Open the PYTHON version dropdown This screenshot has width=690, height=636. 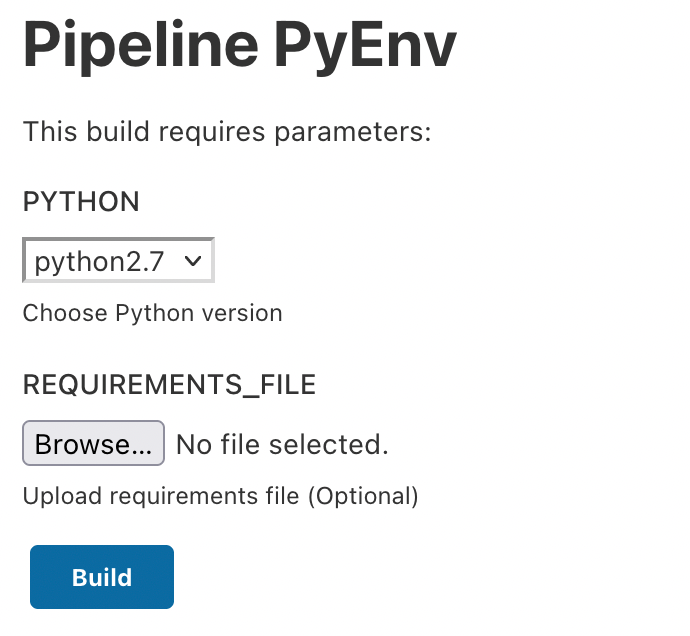(118, 262)
